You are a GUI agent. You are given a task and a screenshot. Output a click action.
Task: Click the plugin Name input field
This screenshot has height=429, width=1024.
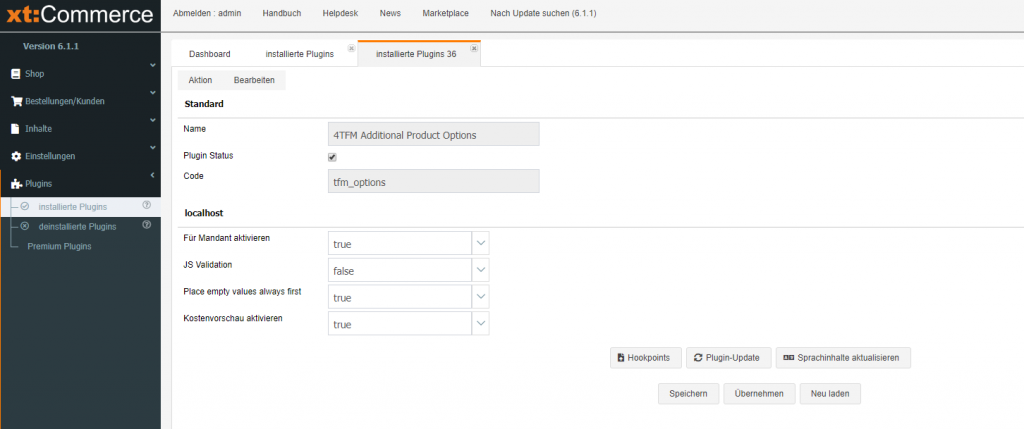point(434,134)
